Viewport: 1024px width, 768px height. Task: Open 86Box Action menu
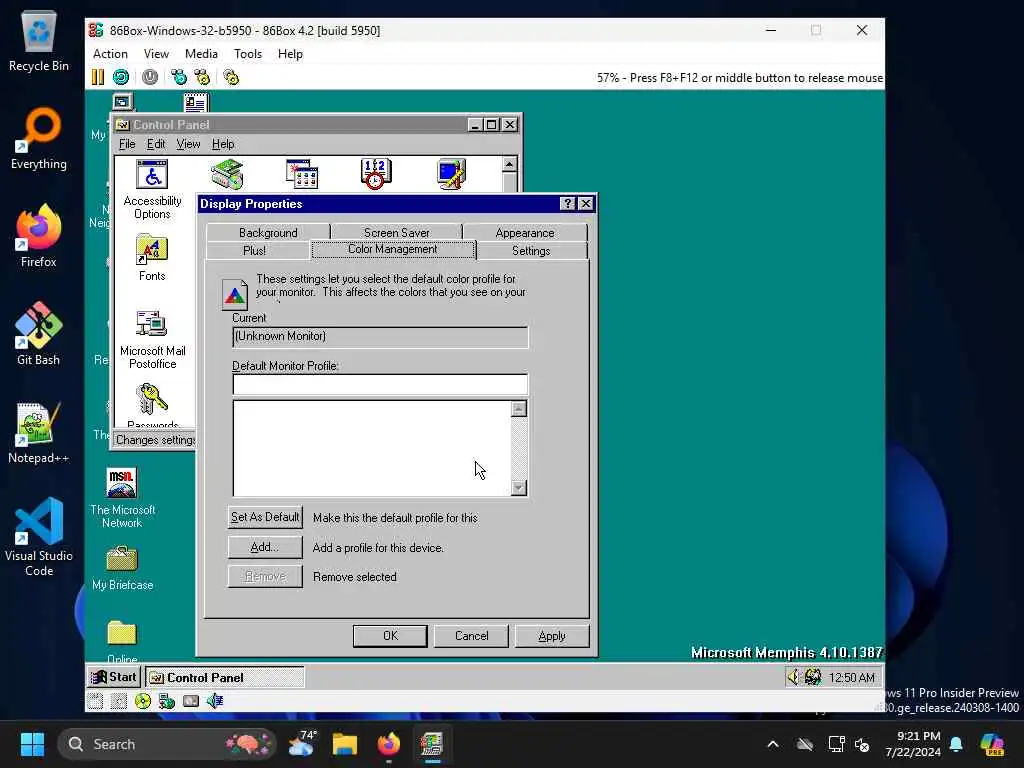pos(110,54)
